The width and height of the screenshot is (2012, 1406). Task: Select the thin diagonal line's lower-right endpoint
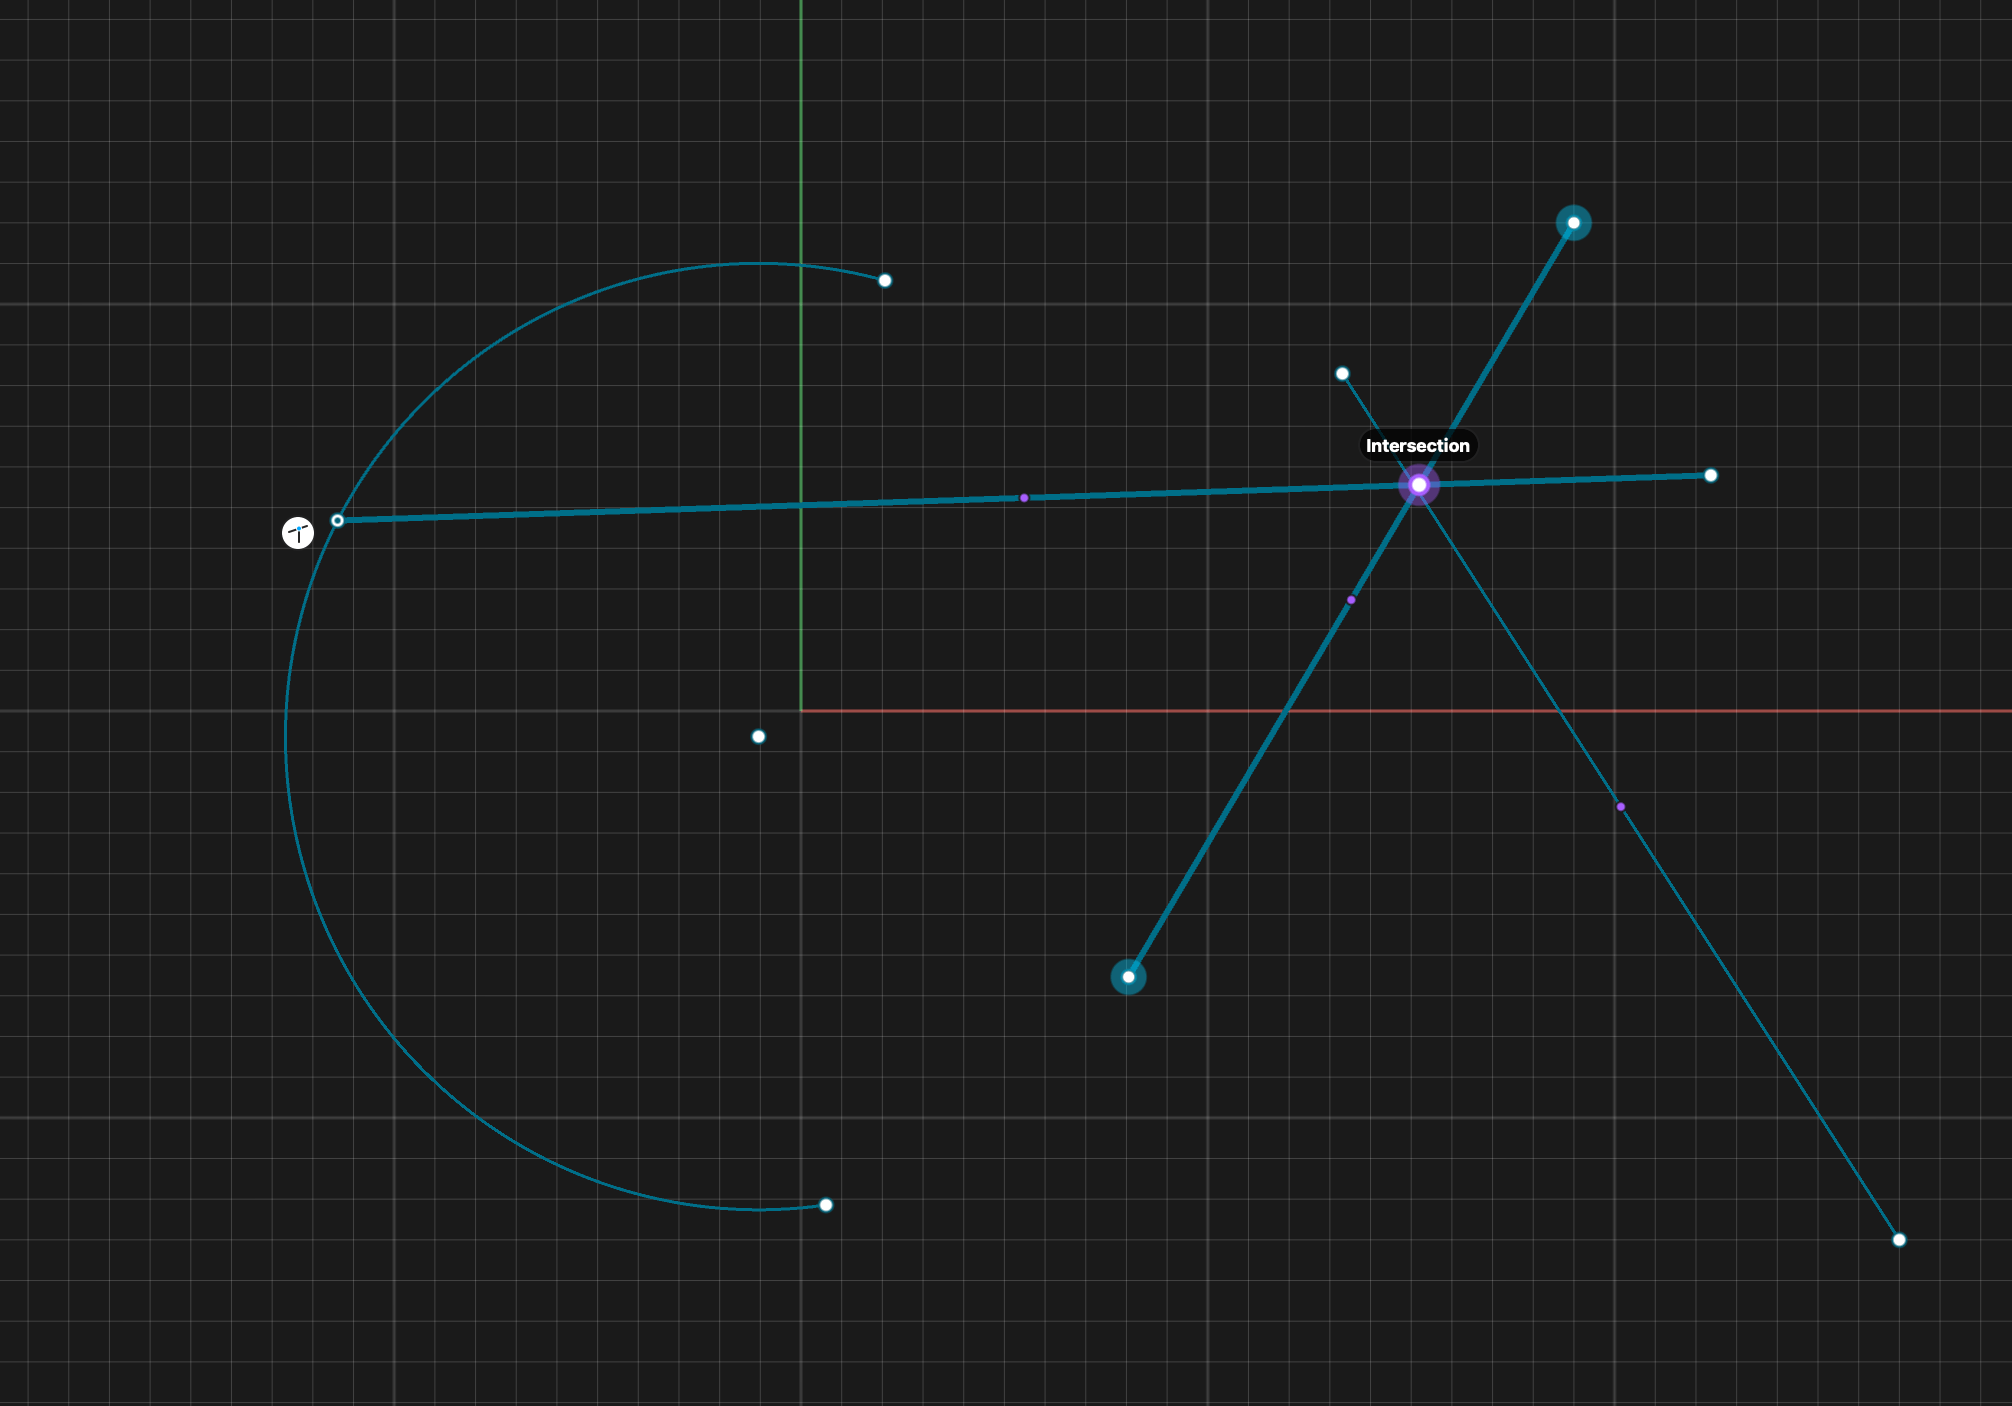1899,1240
